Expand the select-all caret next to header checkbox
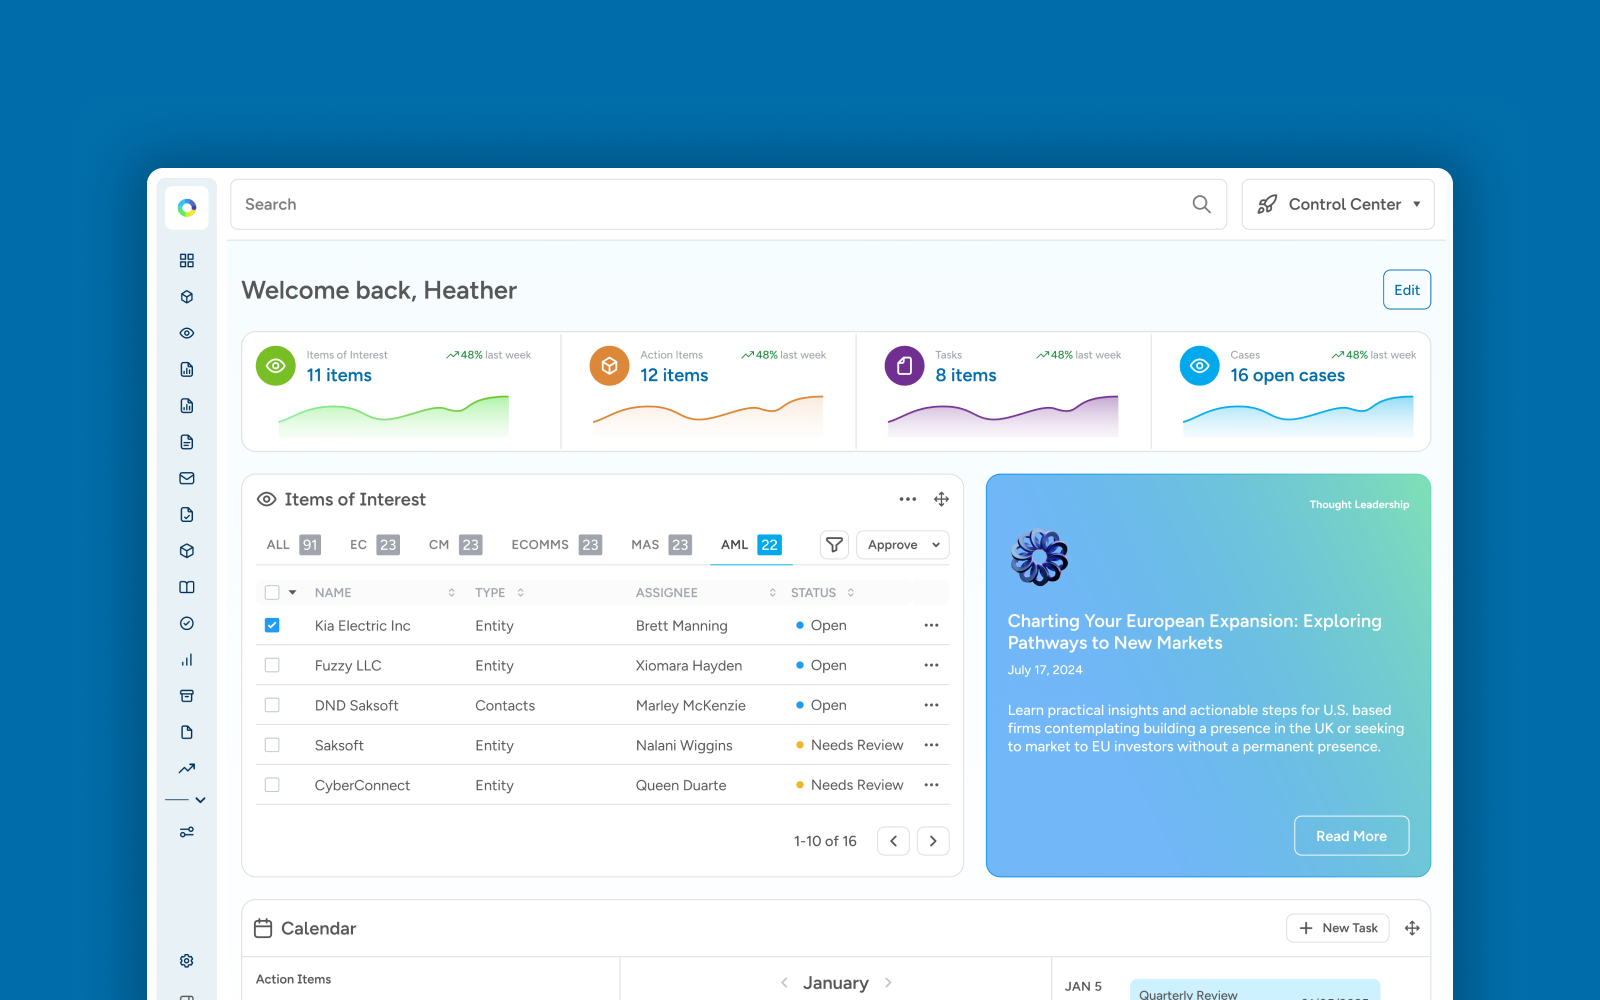Screen dimensions: 1600x1000 tap(293, 593)
